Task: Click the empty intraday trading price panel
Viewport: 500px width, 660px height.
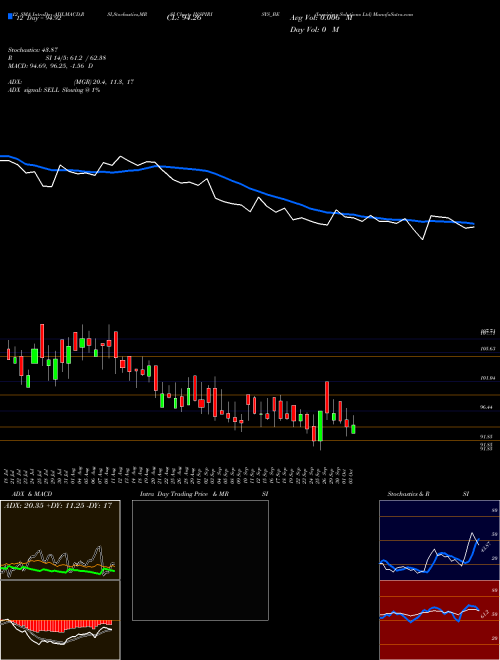Action: (x=200, y=560)
